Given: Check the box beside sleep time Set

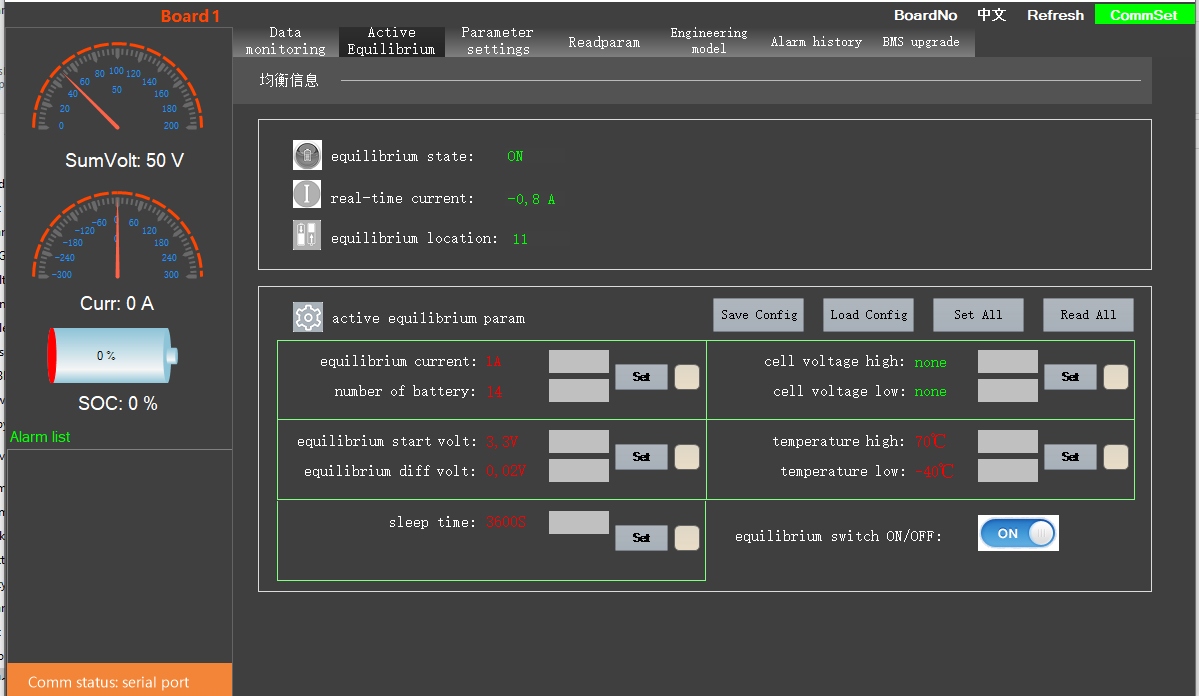Looking at the screenshot, I should 687,538.
